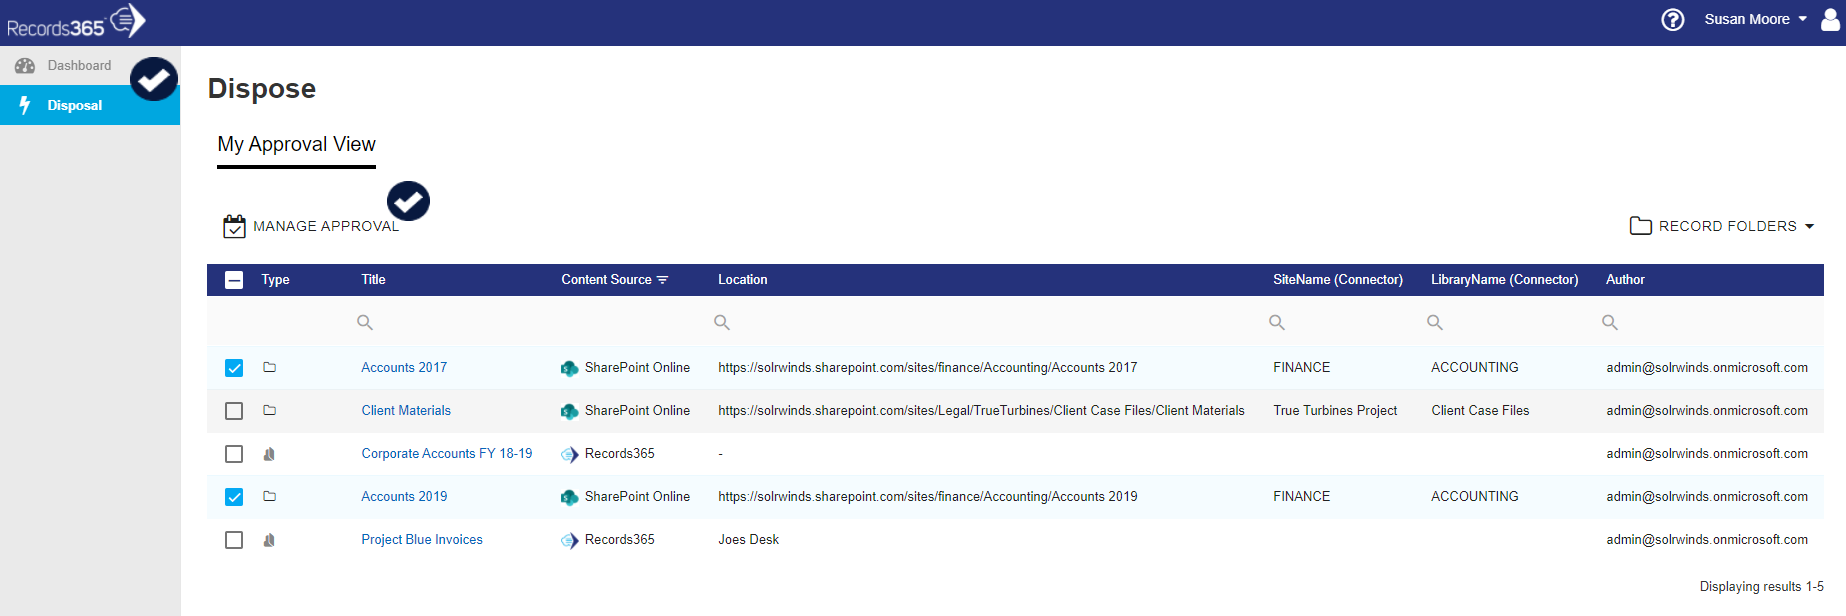Check the Corporate Accounts FY 18-19 checkbox
Image resolution: width=1846 pixels, height=616 pixels.
pyautogui.click(x=234, y=454)
